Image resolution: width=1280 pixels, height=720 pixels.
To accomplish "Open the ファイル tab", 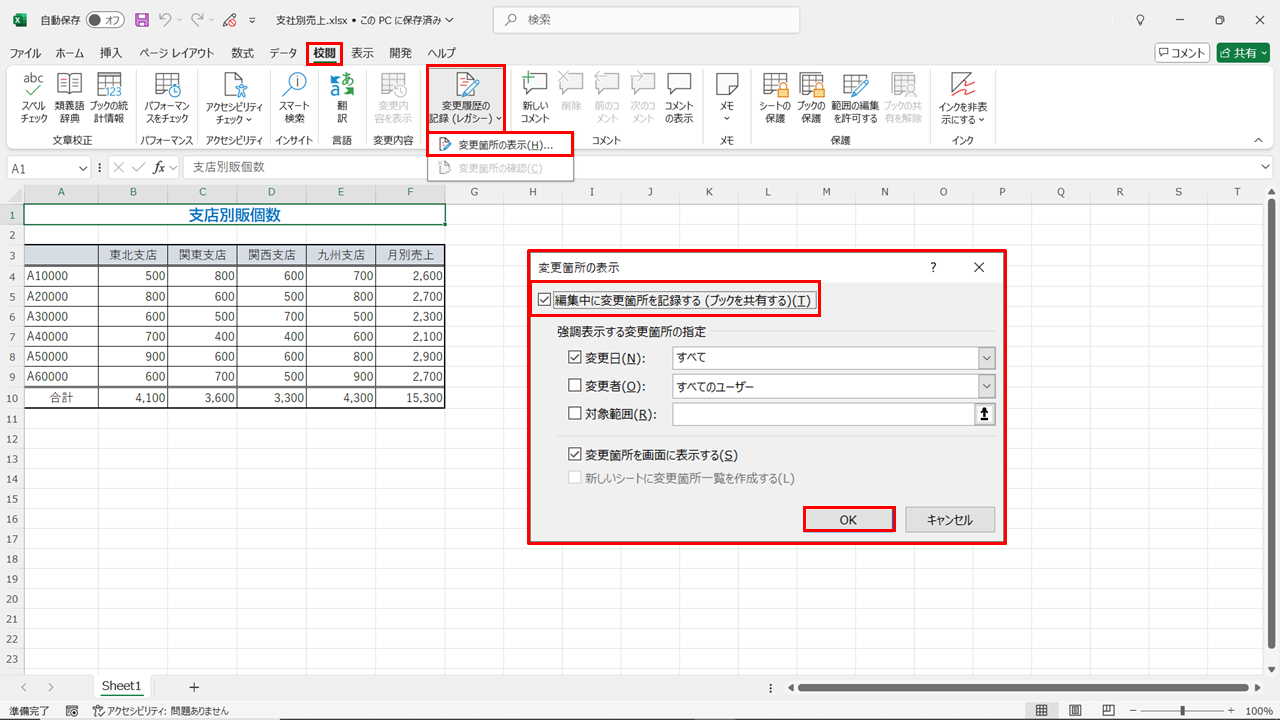I will (x=26, y=53).
